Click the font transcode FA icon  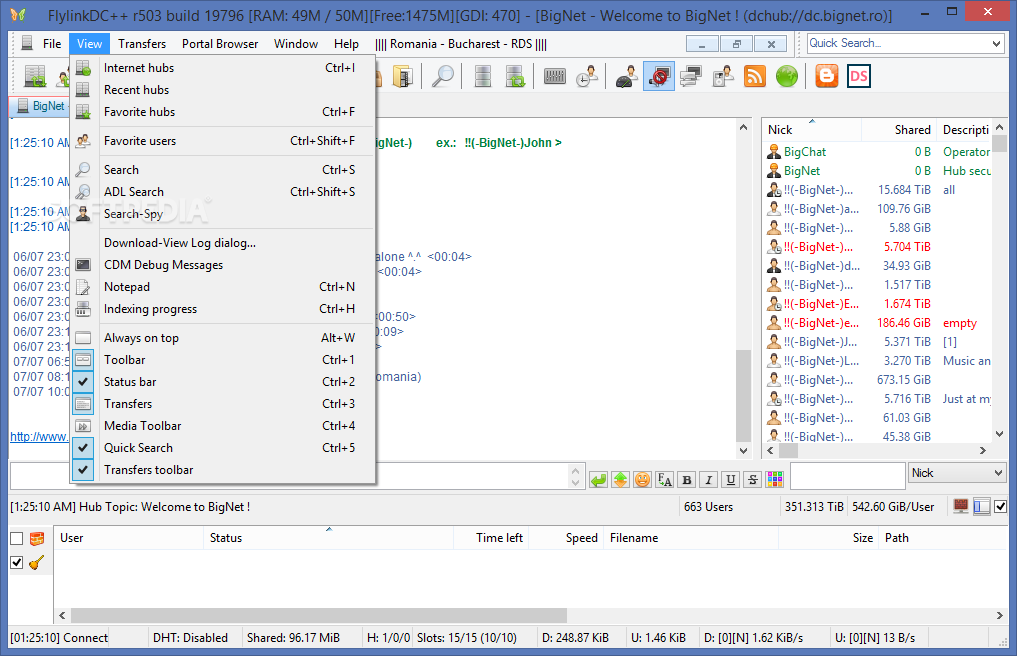point(664,480)
